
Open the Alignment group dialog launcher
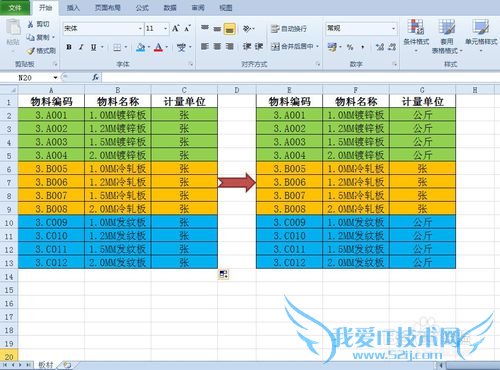pyautogui.click(x=318, y=64)
